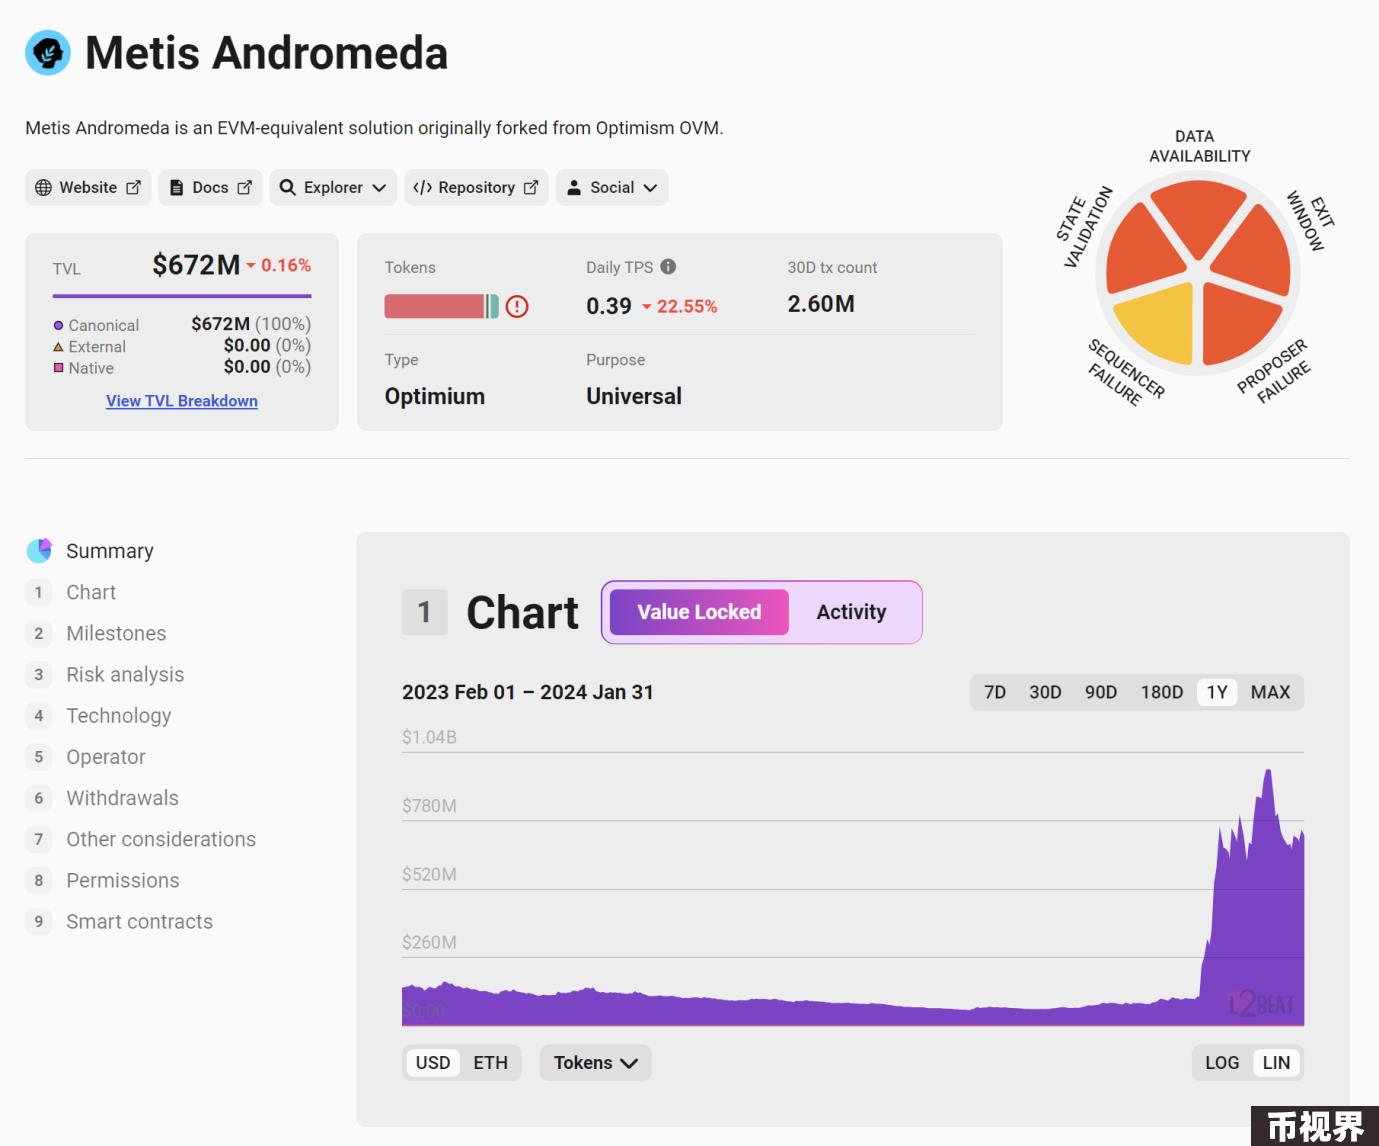Jump to Milestones section

coord(116,633)
